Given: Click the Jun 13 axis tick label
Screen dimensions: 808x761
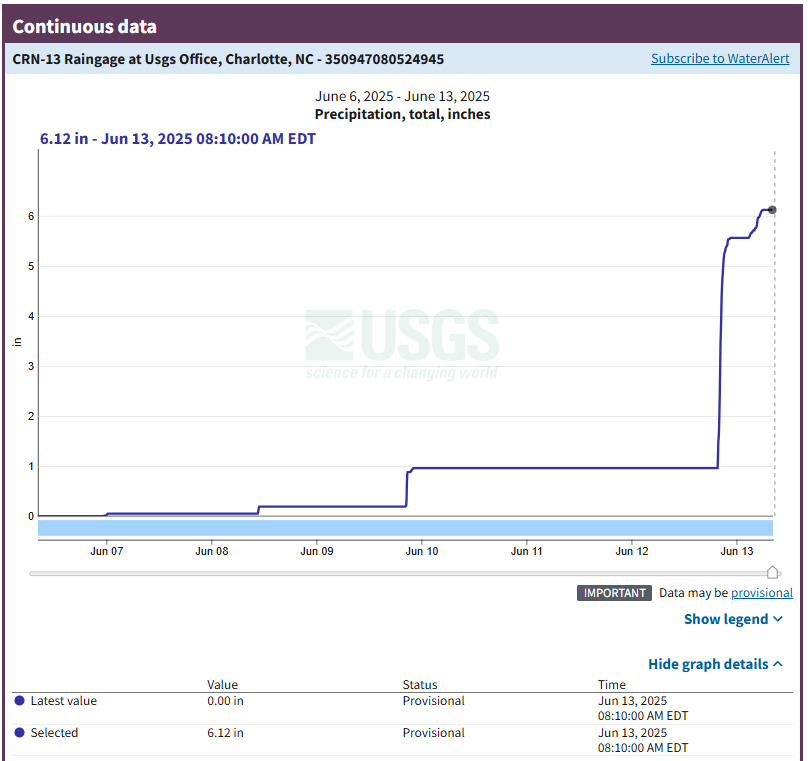Looking at the screenshot, I should click(736, 551).
